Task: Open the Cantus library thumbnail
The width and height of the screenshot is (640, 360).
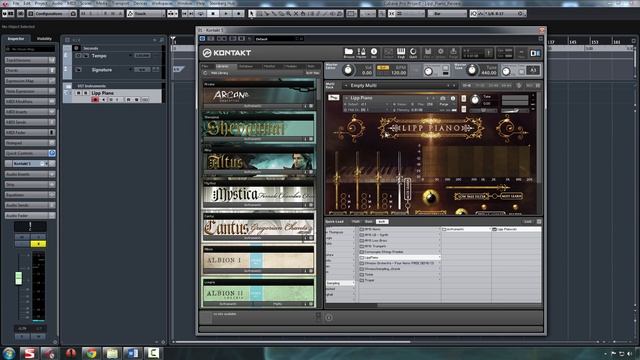Action: click(259, 228)
